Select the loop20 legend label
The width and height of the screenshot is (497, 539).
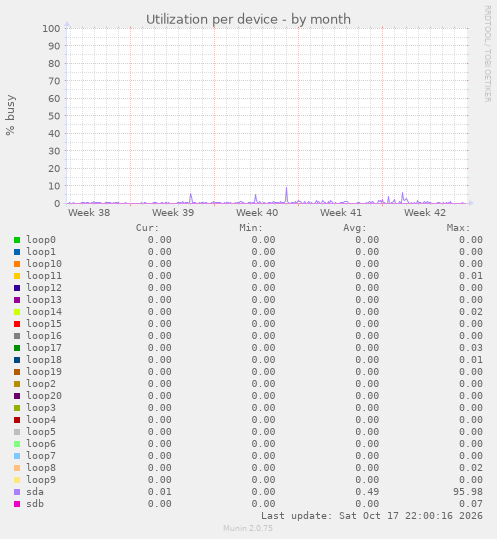44,396
